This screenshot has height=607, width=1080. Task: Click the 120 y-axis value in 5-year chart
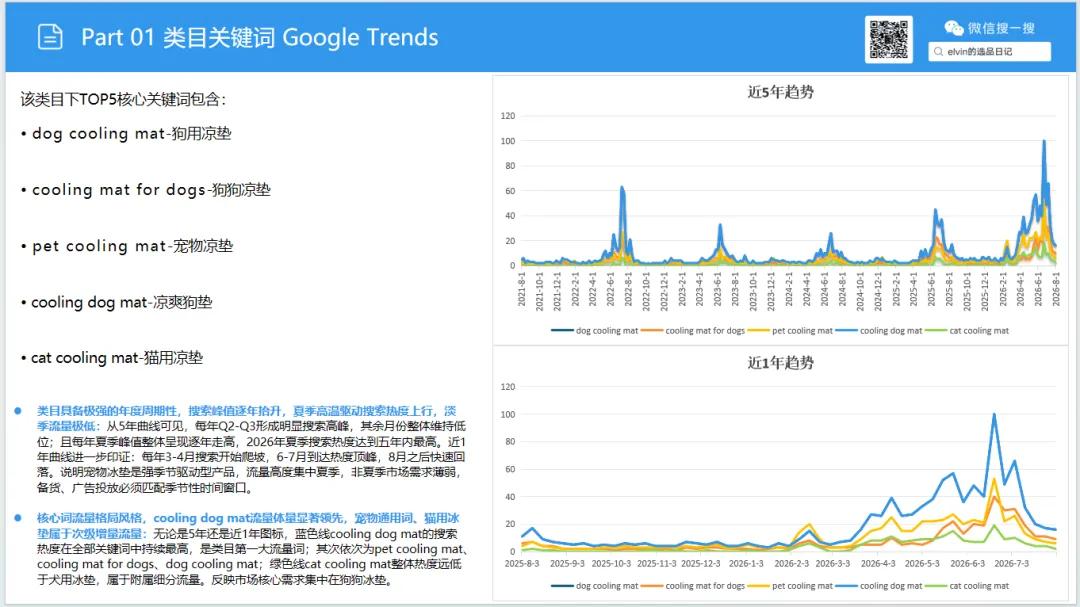508,116
